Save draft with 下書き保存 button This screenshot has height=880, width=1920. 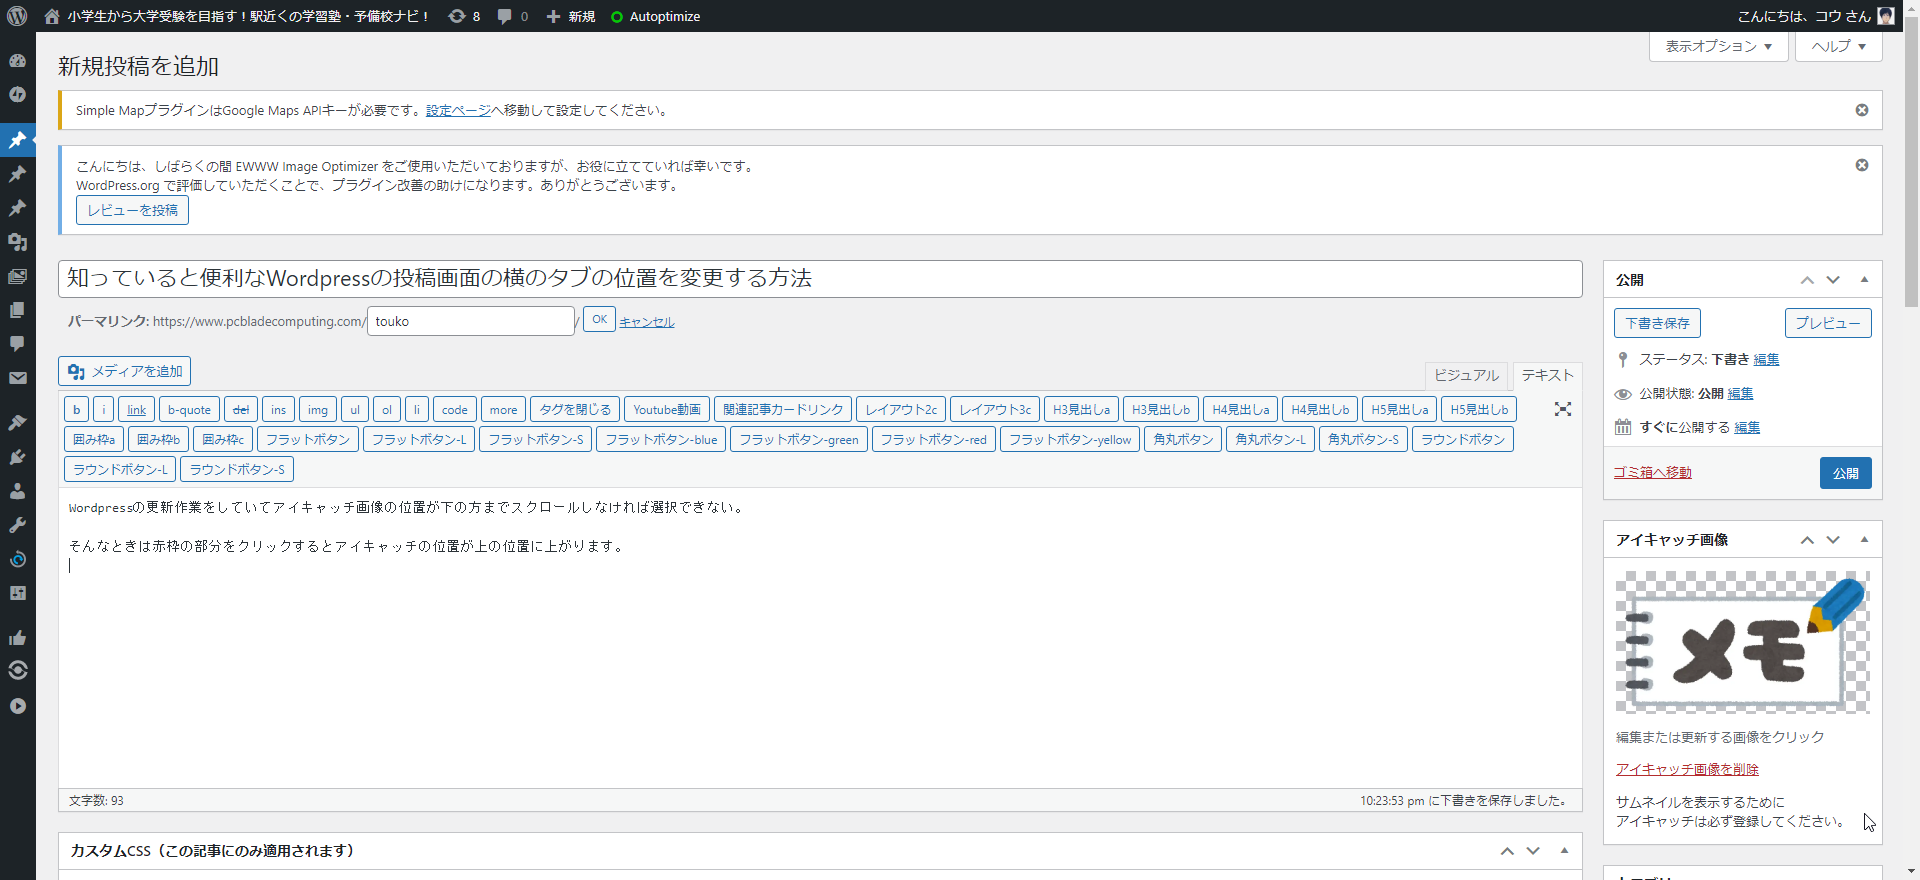1657,323
